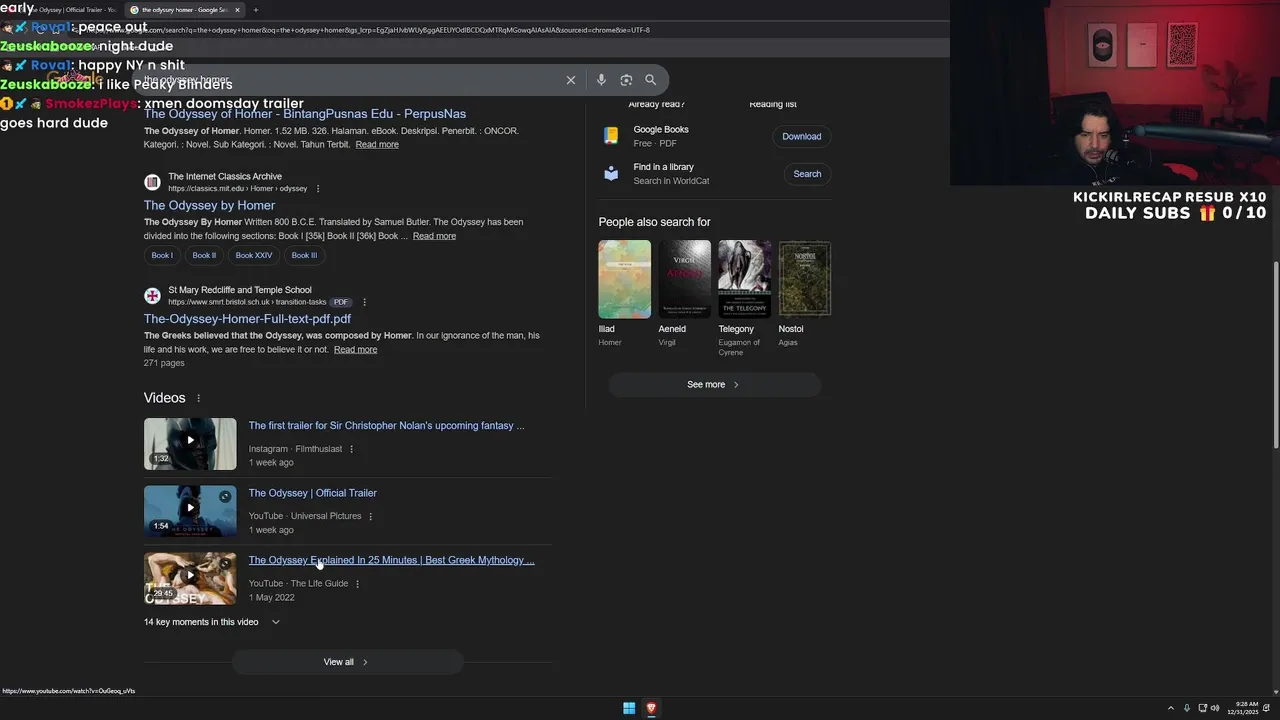Click the Book XXIV chip
Screen dimensions: 1280x720
pos(254,255)
